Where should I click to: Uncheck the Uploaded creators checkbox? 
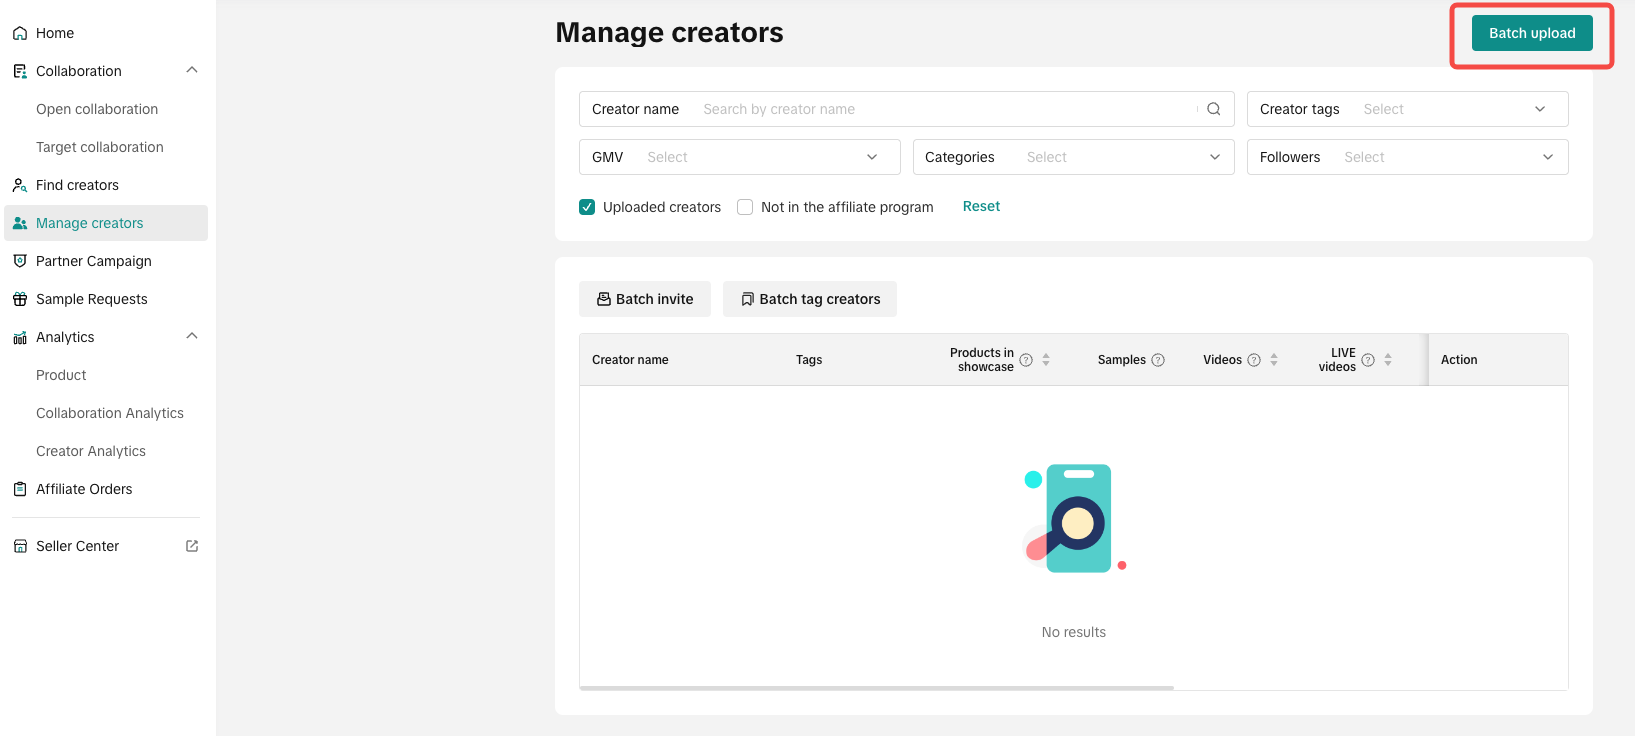coord(587,207)
